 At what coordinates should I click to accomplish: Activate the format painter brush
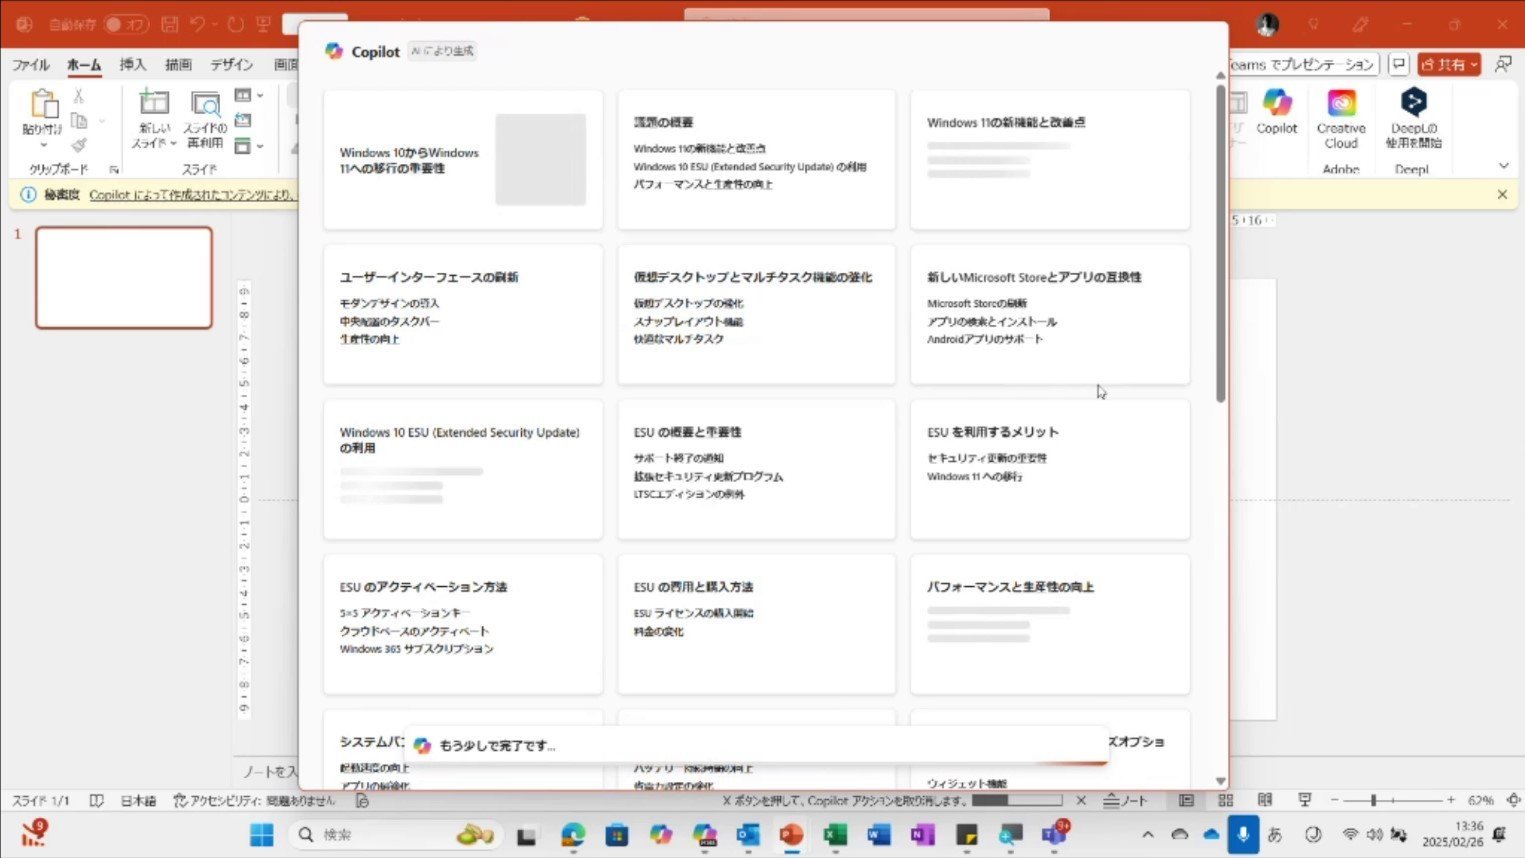[x=79, y=145]
